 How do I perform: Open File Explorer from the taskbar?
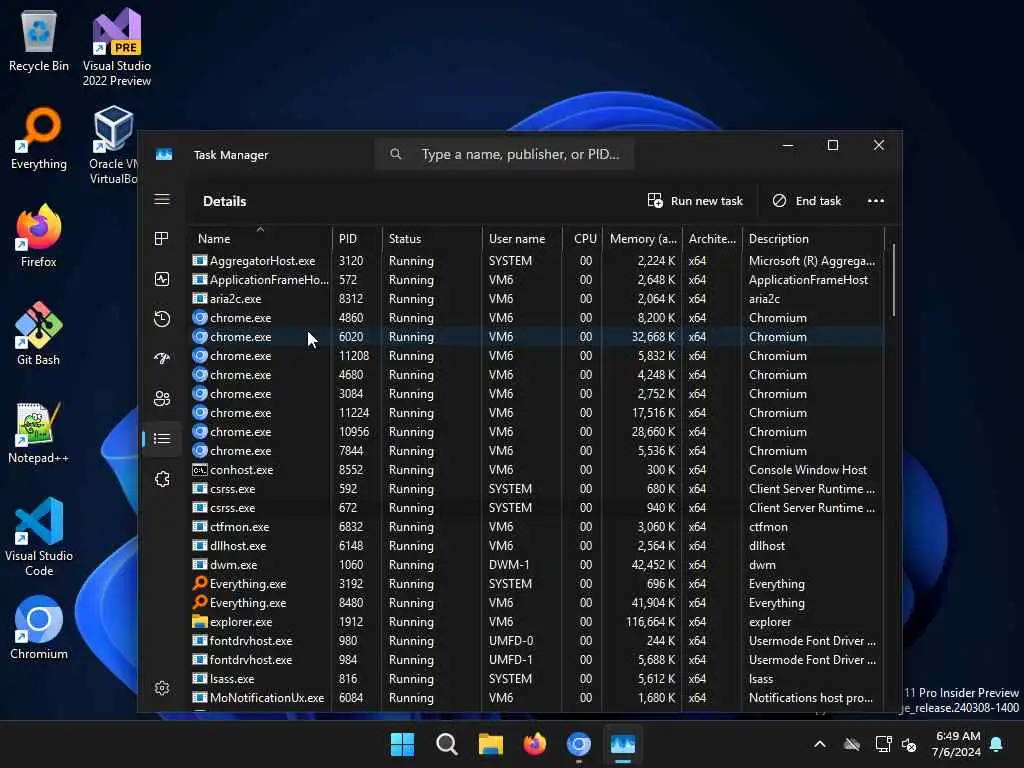(x=490, y=744)
